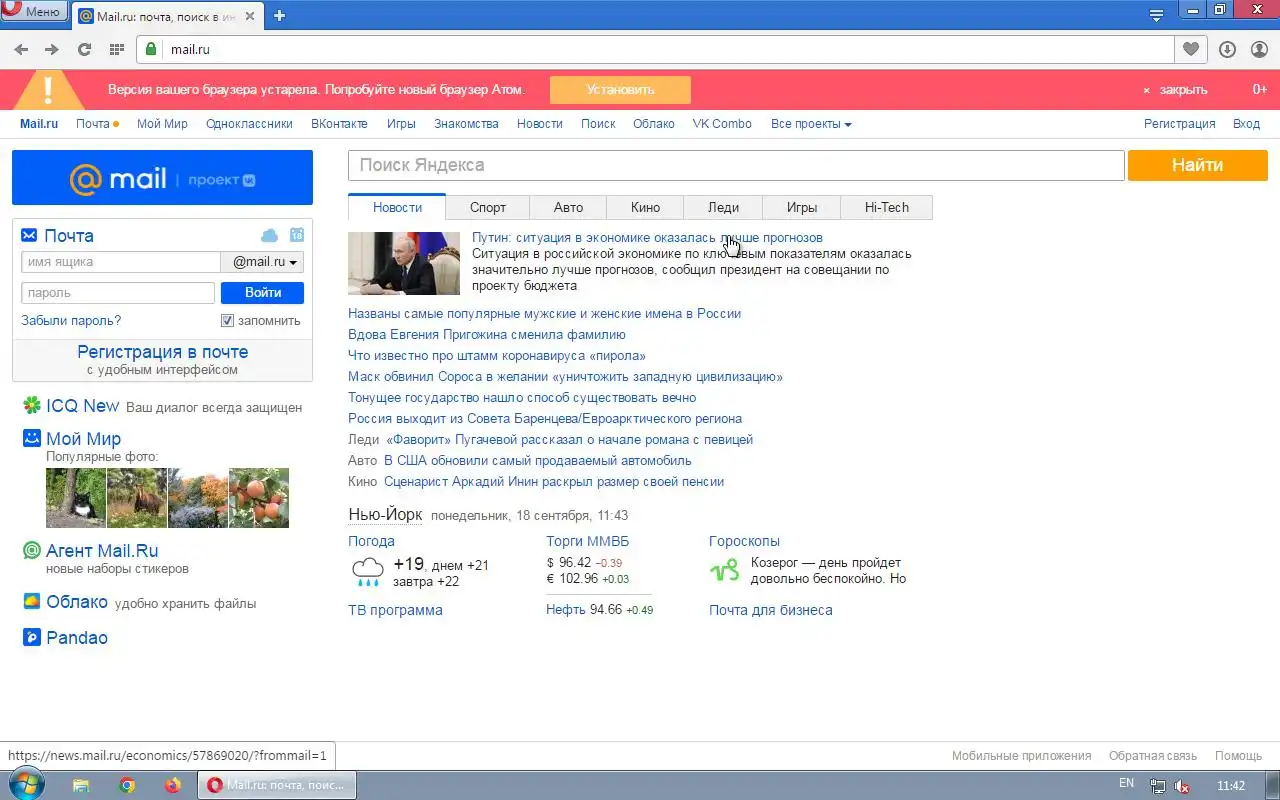Open the Вход link at top right
This screenshot has height=800, width=1280.
click(1246, 124)
